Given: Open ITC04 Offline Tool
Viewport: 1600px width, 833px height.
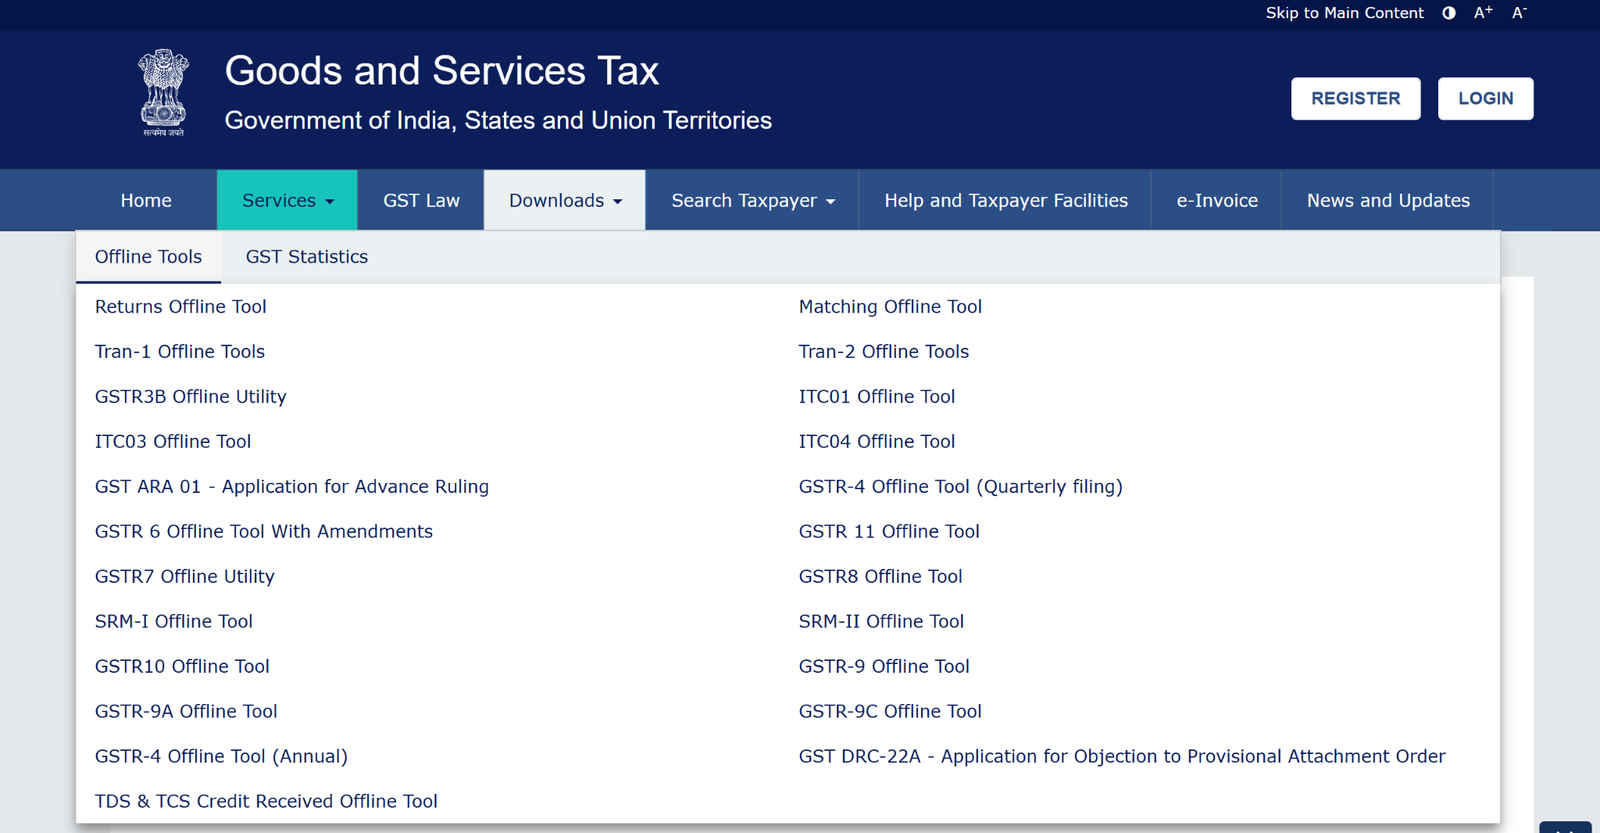Looking at the screenshot, I should [x=877, y=442].
